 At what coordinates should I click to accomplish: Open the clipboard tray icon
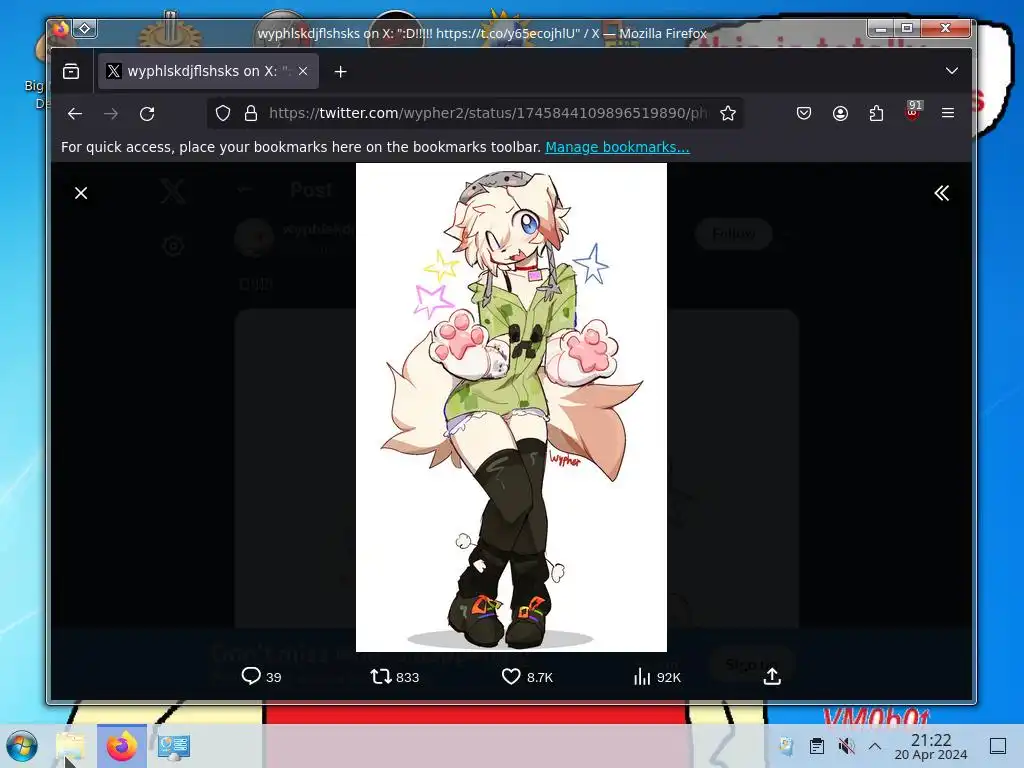pos(816,746)
